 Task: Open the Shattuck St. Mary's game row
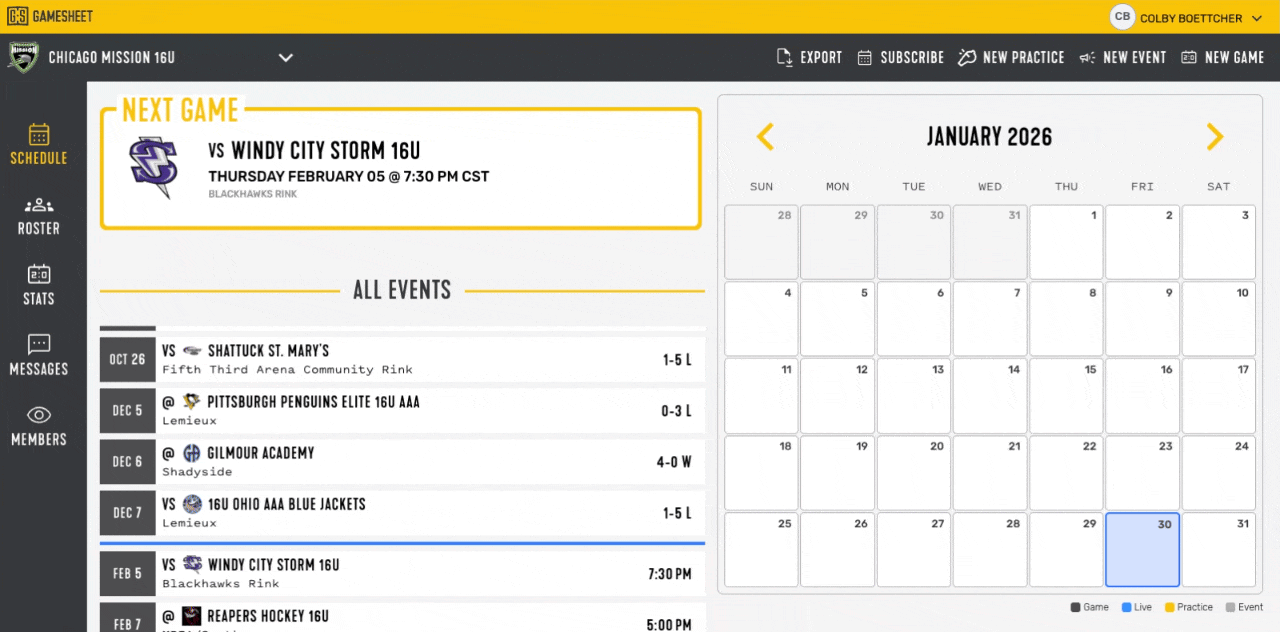pos(402,359)
